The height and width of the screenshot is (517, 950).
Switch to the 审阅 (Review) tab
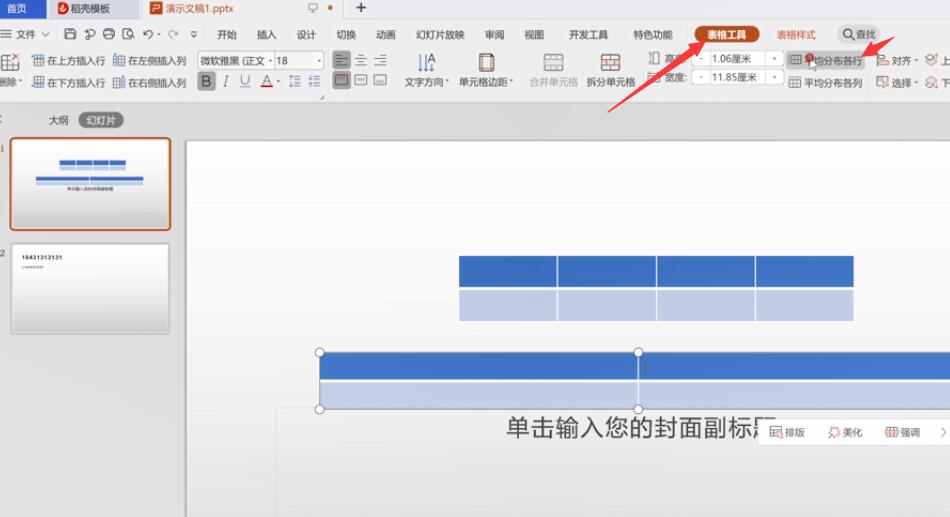point(494,35)
